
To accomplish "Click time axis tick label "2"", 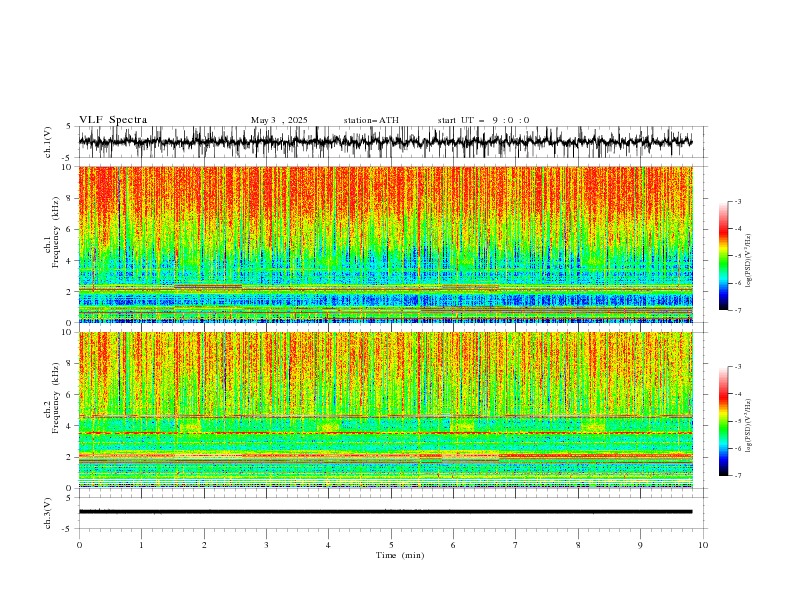I will coord(204,545).
